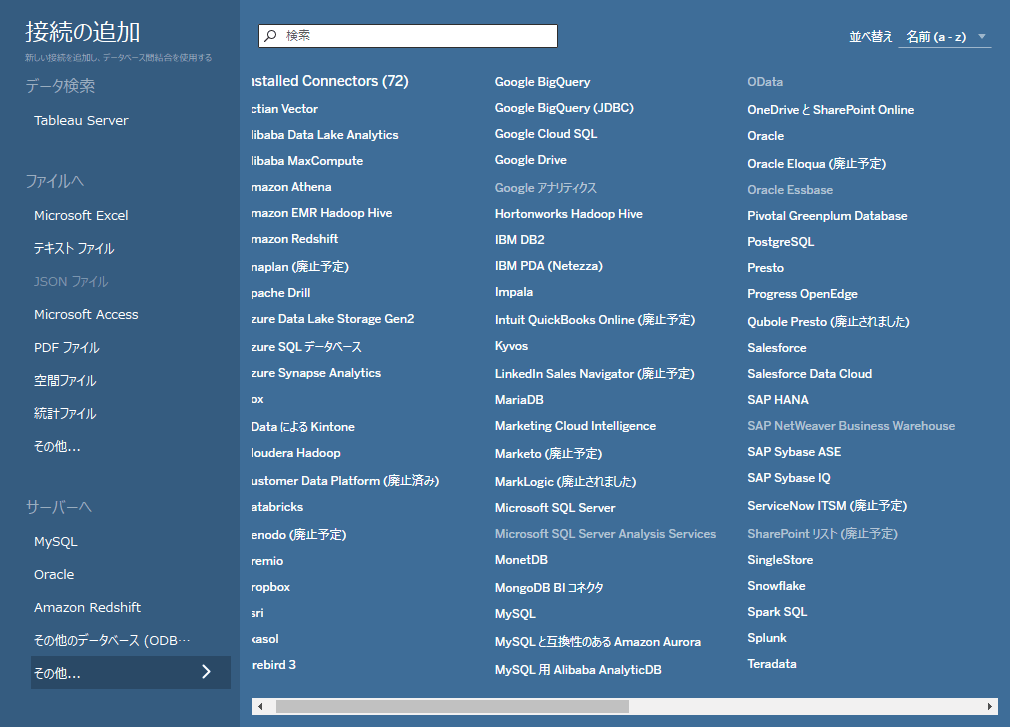1010x727 pixels.
Task: Select Qubole Presto connector
Action: (828, 321)
